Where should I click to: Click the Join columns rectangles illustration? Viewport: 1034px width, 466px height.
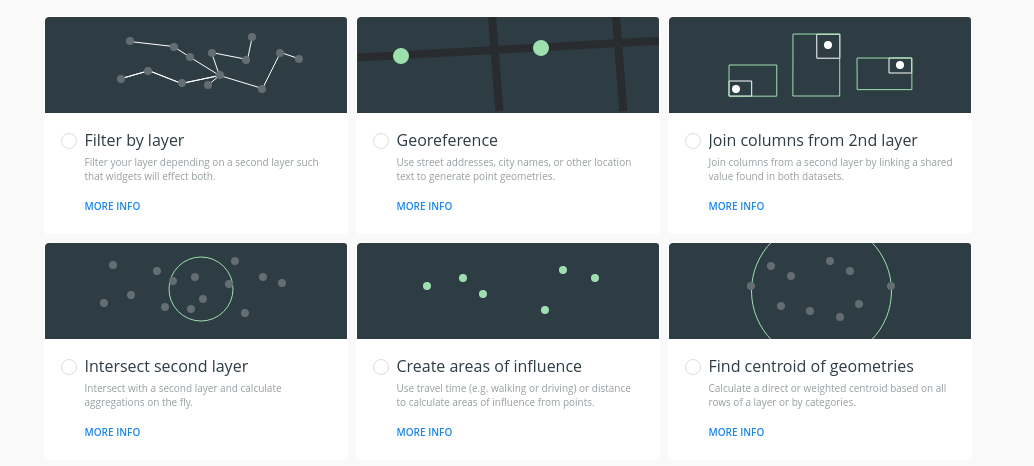coord(820,65)
